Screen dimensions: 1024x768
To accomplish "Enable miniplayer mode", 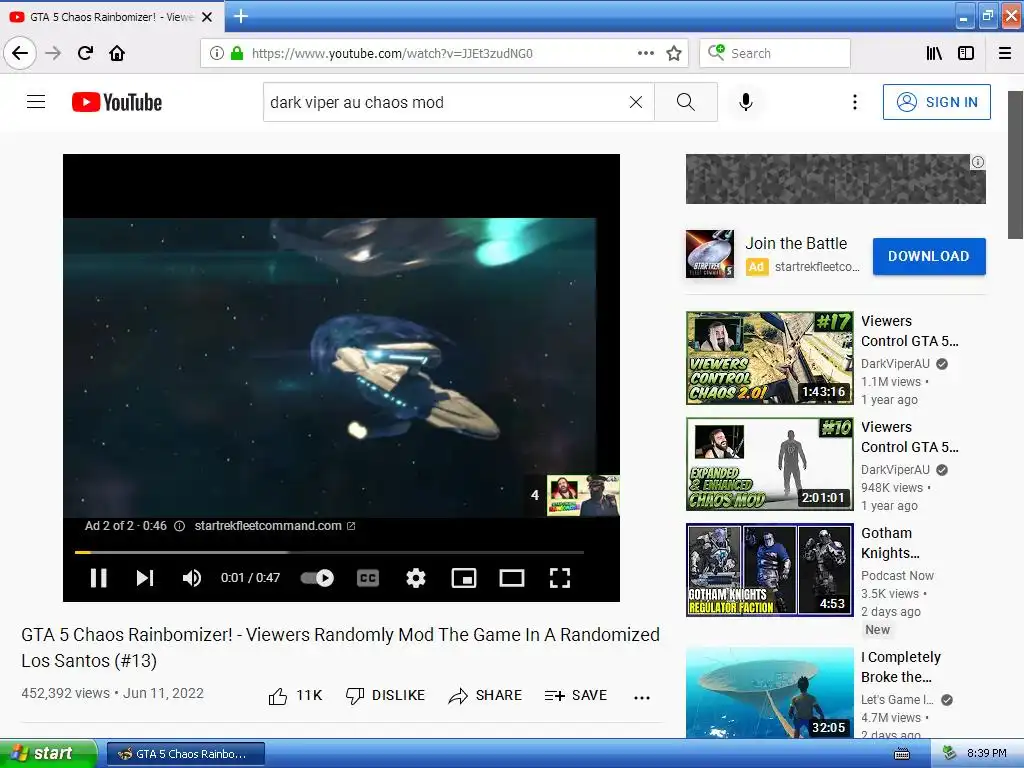I will coord(464,578).
